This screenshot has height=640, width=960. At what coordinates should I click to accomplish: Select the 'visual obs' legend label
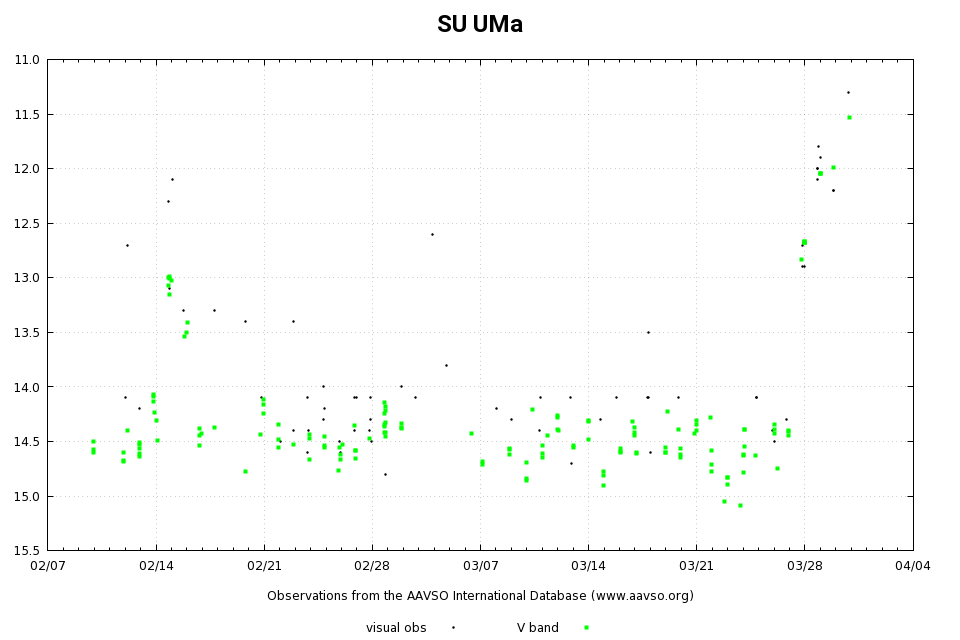[396, 628]
